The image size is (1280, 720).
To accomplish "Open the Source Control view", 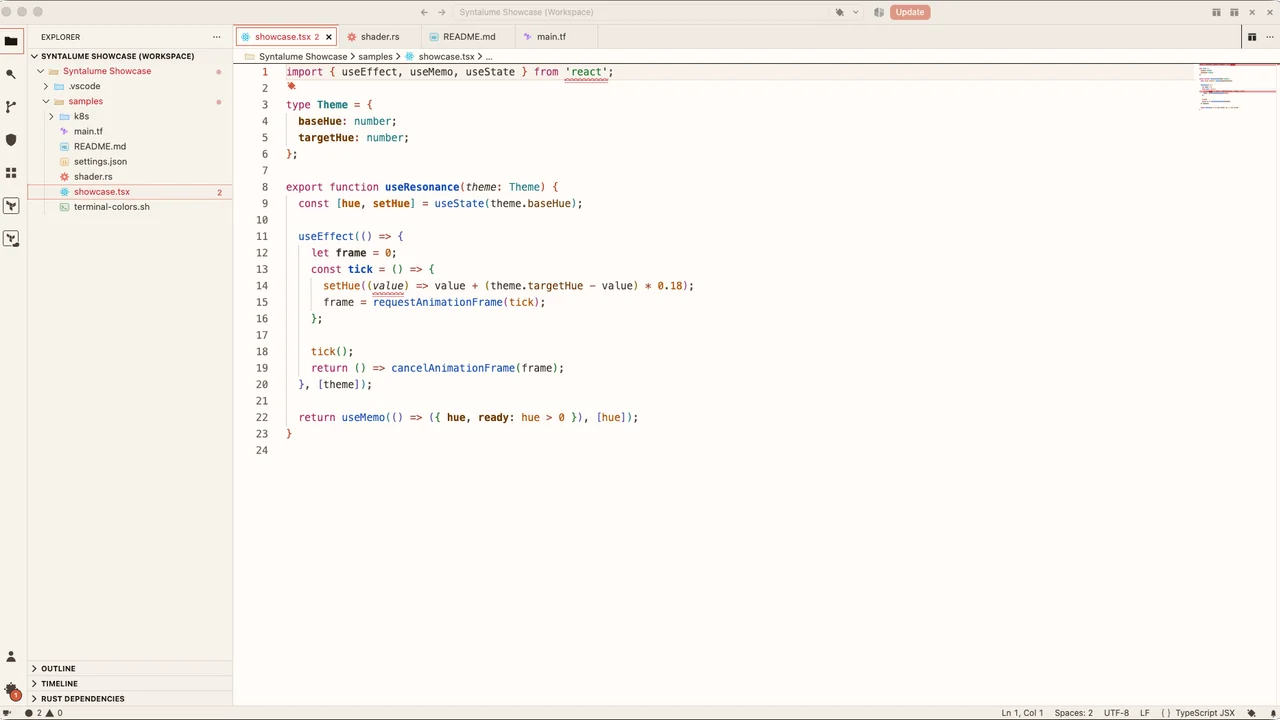I will pyautogui.click(x=11, y=107).
